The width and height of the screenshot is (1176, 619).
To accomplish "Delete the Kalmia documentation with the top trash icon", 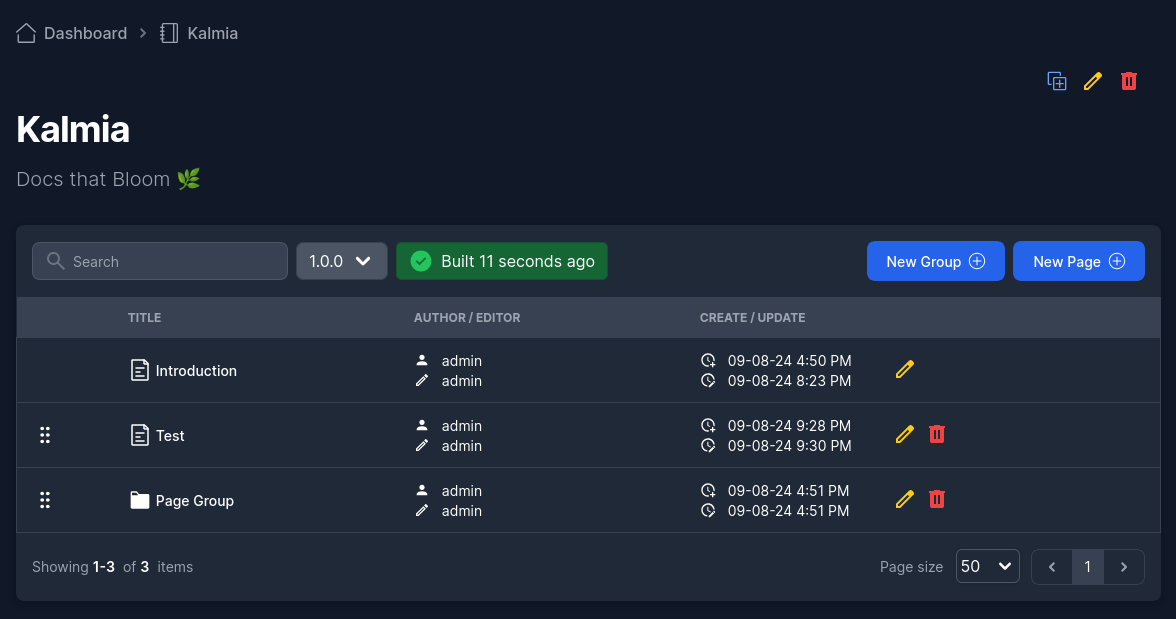I will [1129, 81].
